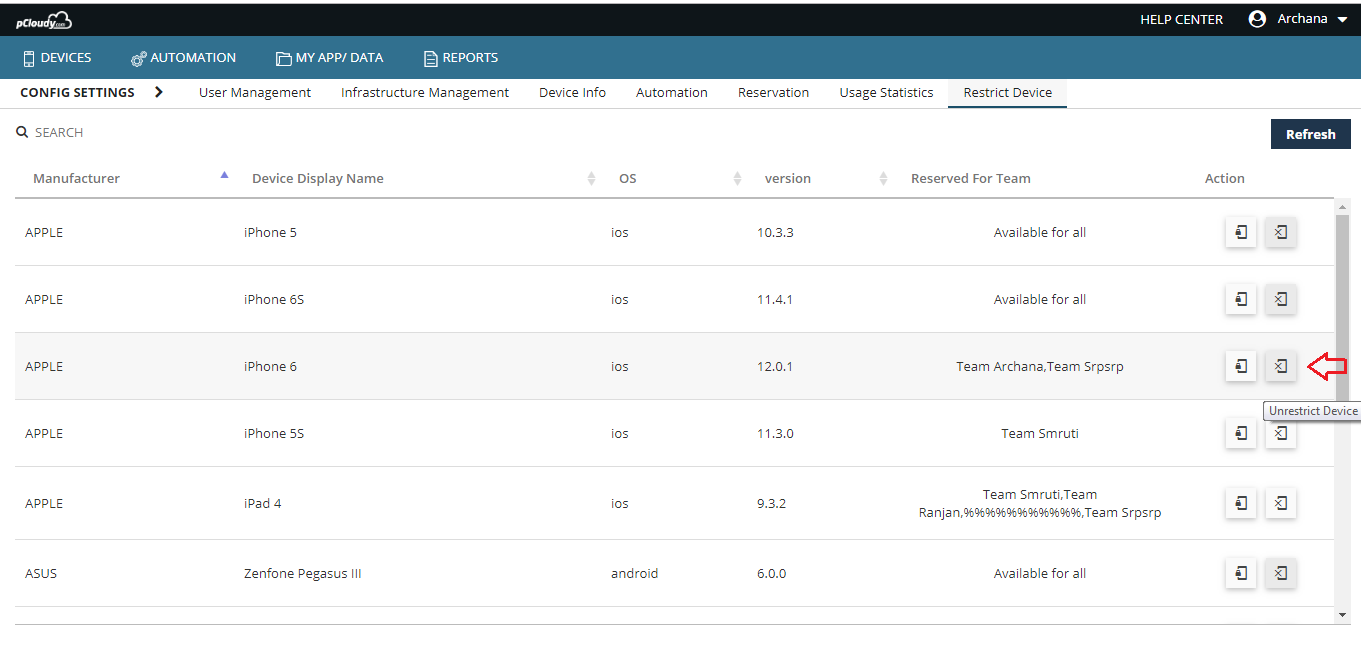Click the pCloudy logo
1361x661 pixels.
44,20
